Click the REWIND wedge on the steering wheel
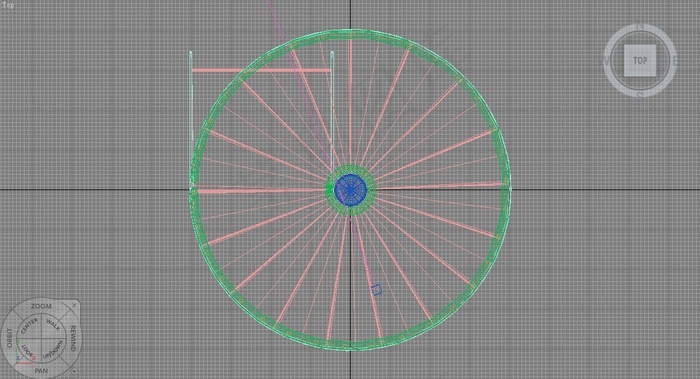Image resolution: width=700 pixels, height=379 pixels. point(73,338)
